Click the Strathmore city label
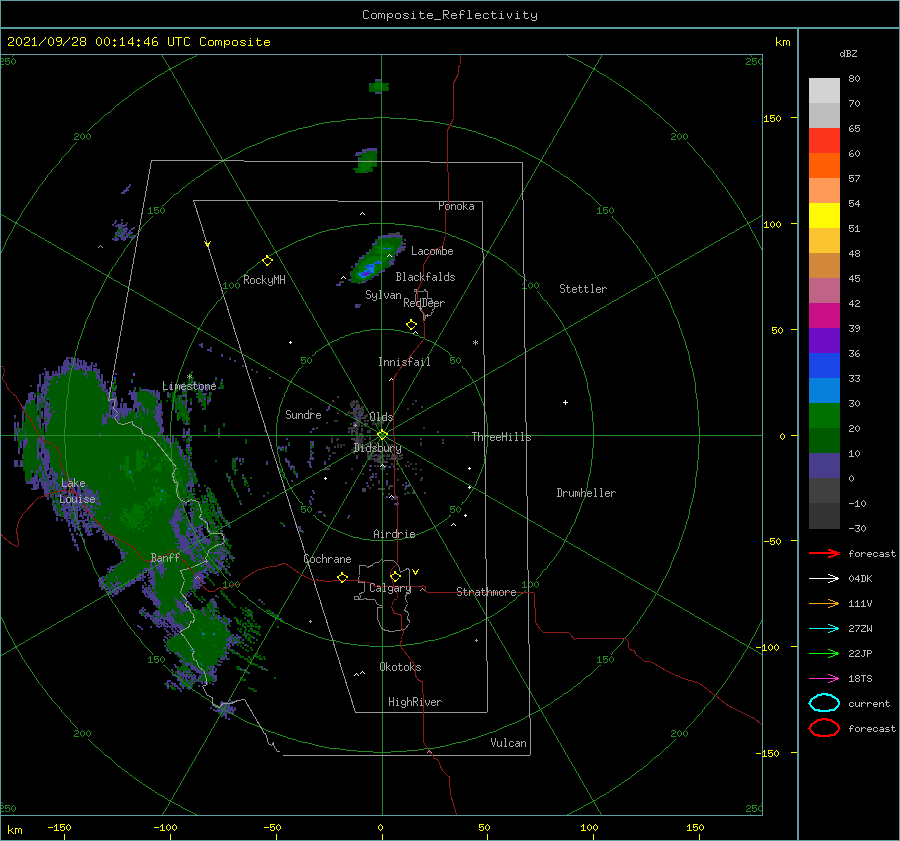 [x=486, y=592]
